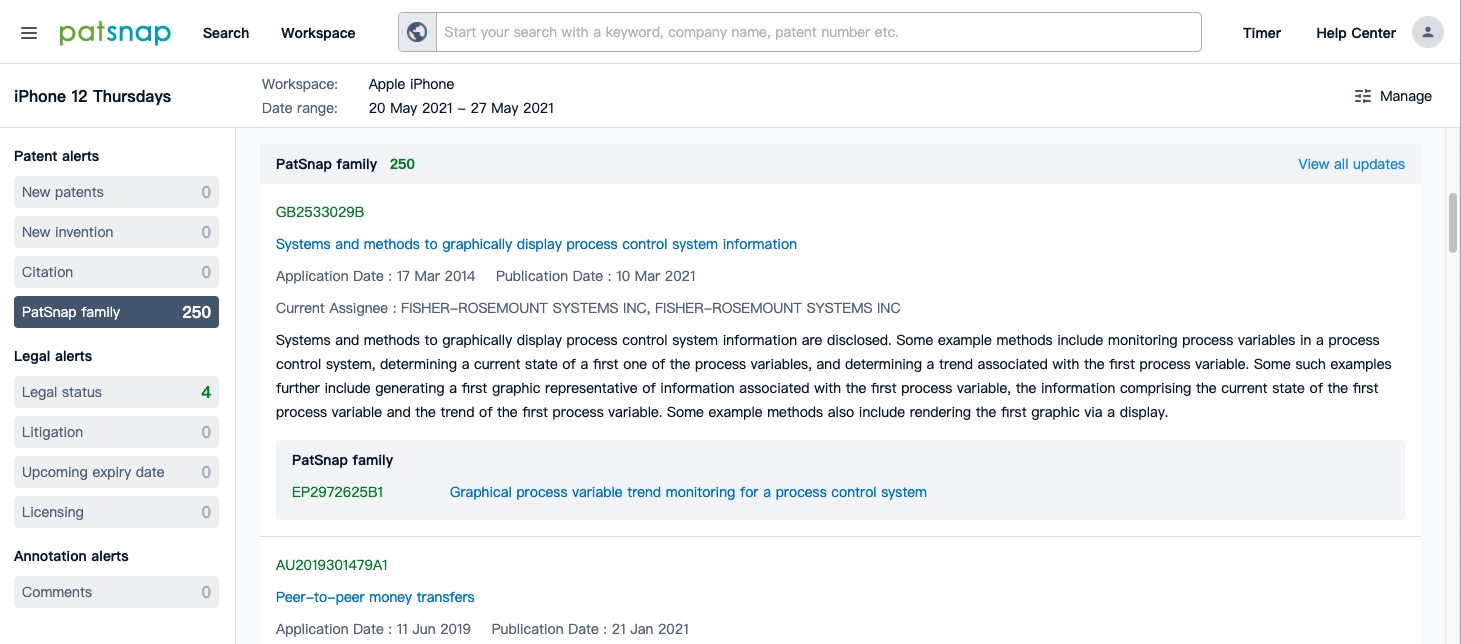Switch to the Workspace section
The image size is (1461, 644).
(x=317, y=33)
